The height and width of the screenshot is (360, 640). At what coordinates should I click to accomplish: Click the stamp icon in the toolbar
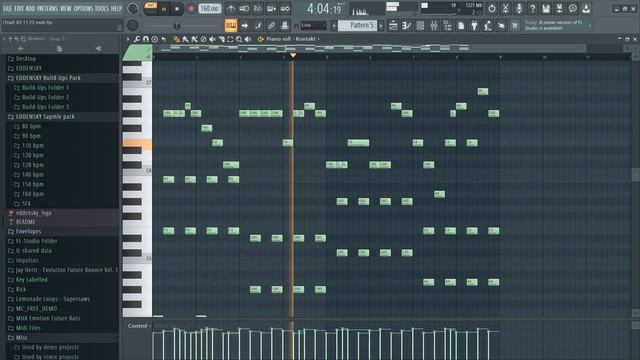point(285,26)
